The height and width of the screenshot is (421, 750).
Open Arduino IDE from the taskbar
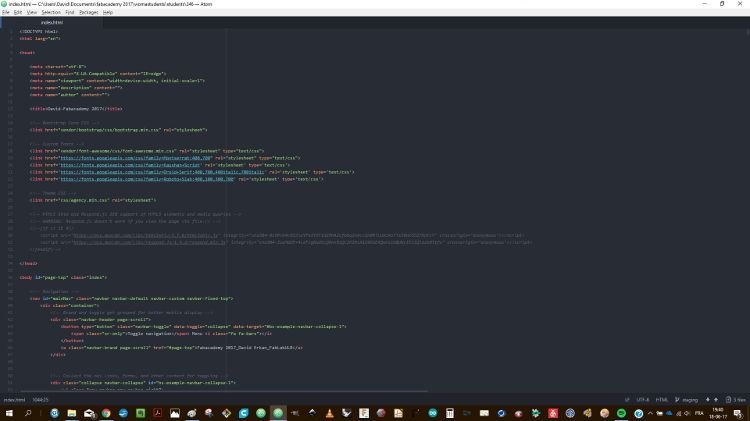pos(433,413)
